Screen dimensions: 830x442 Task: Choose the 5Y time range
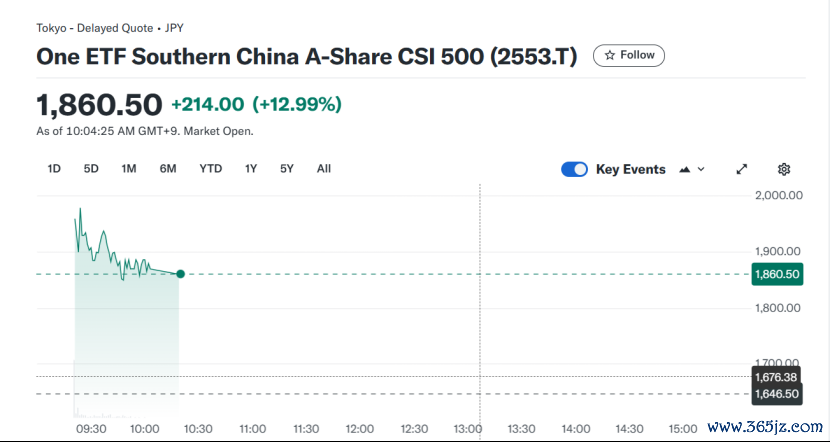pyautogui.click(x=287, y=168)
